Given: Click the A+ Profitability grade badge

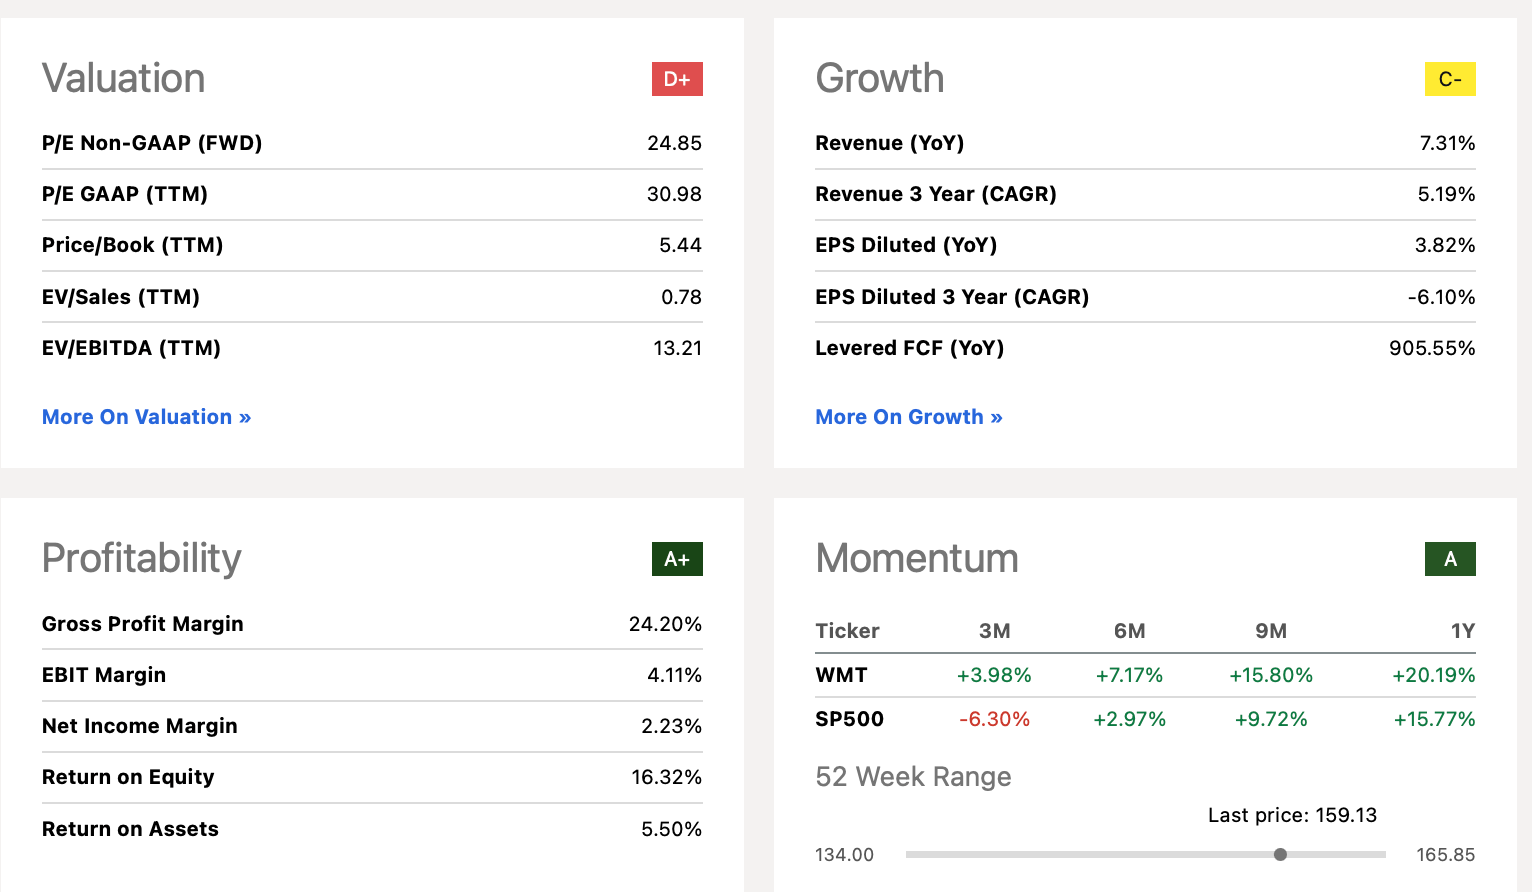Looking at the screenshot, I should (677, 559).
